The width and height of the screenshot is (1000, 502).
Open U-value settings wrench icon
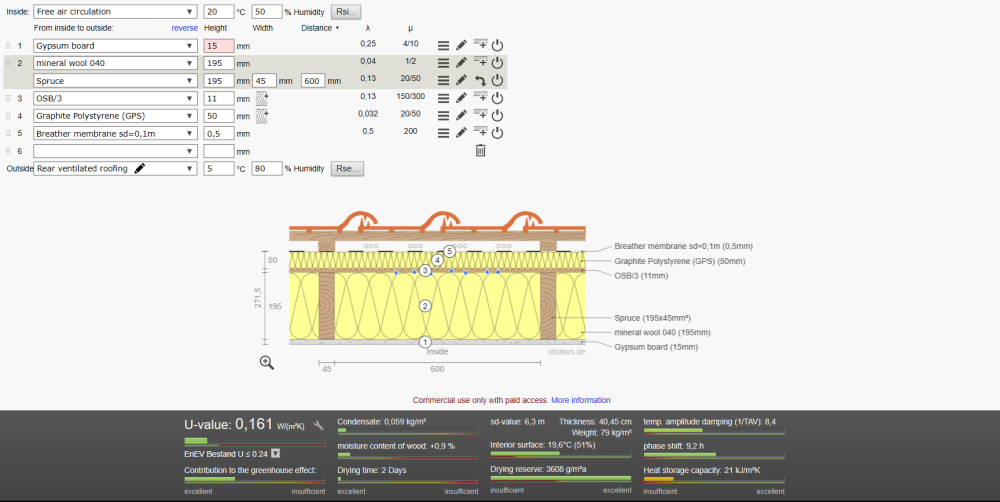point(318,425)
